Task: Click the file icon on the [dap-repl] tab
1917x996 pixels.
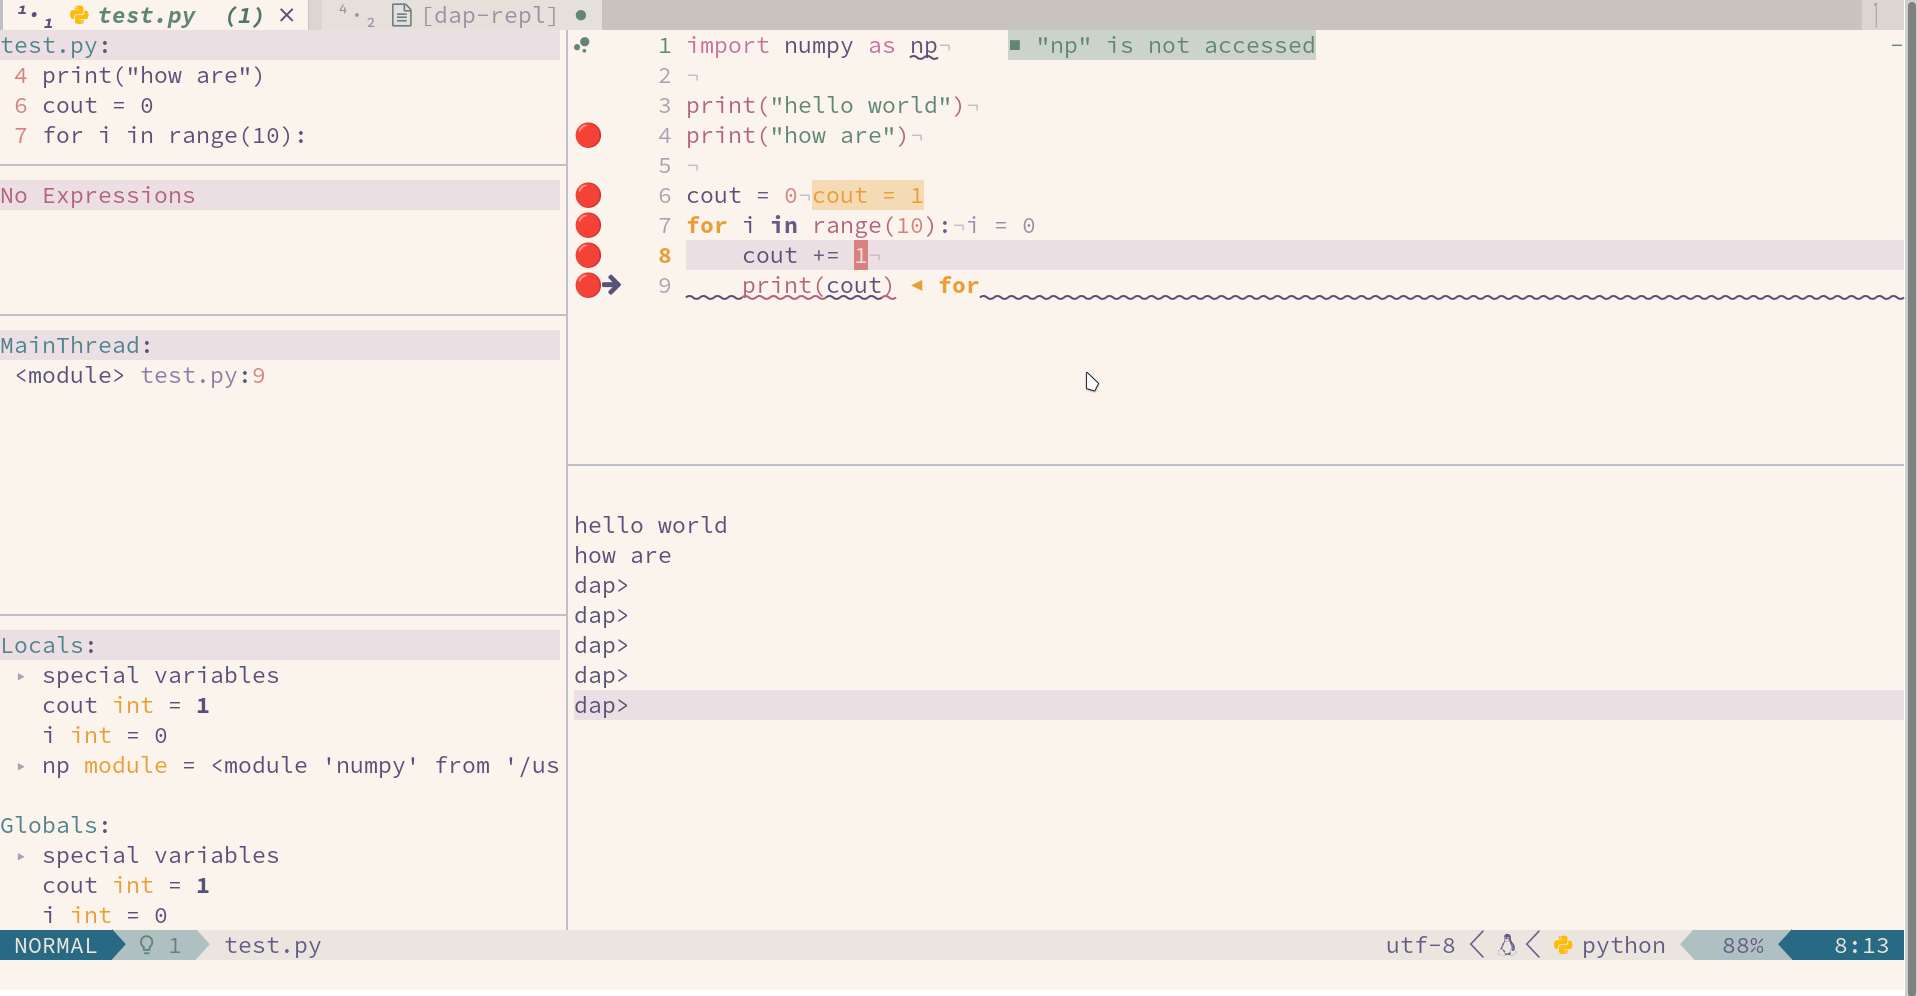Action: tap(402, 15)
